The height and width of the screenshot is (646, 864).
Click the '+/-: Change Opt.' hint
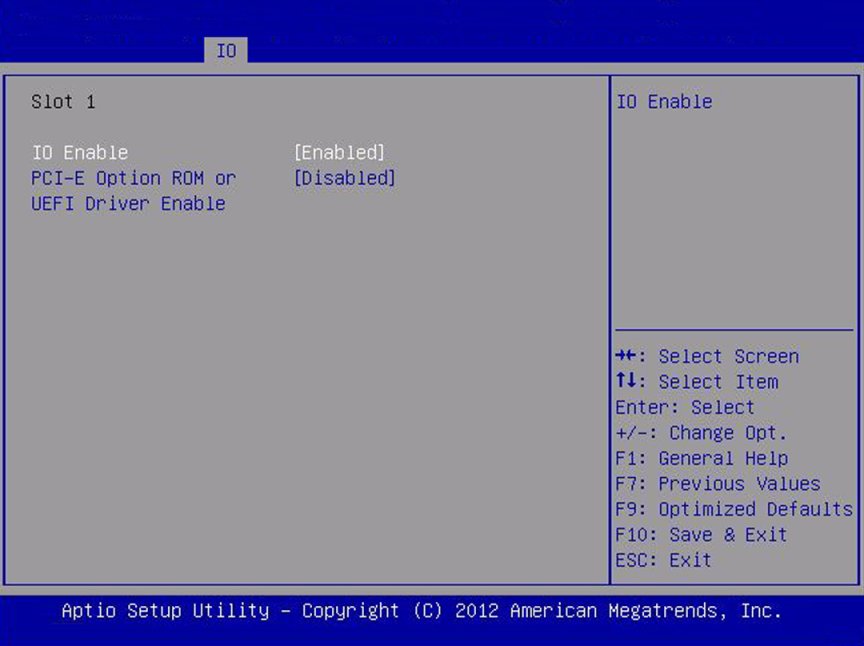click(701, 433)
